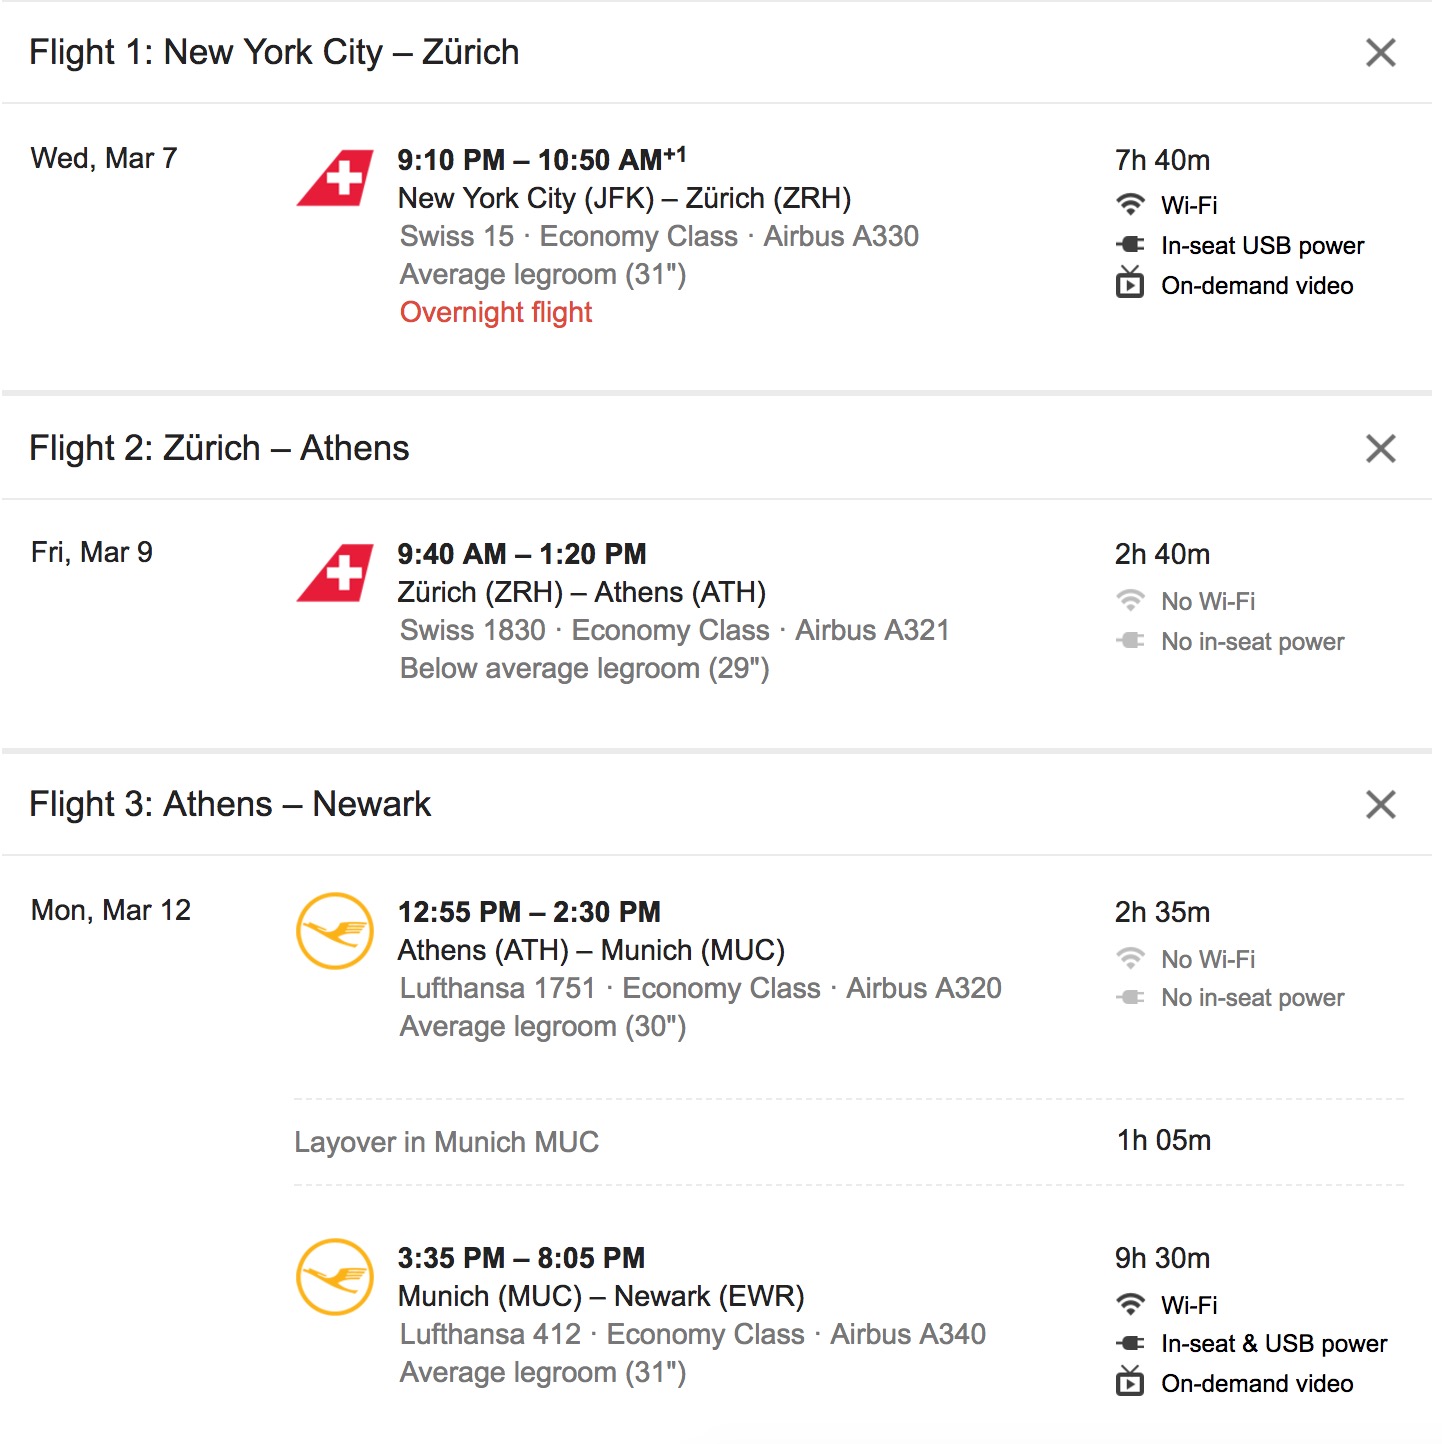The width and height of the screenshot is (1442, 1444).
Task: Click Swiss airline logo for JFK–ZRH flight
Action: (x=336, y=178)
